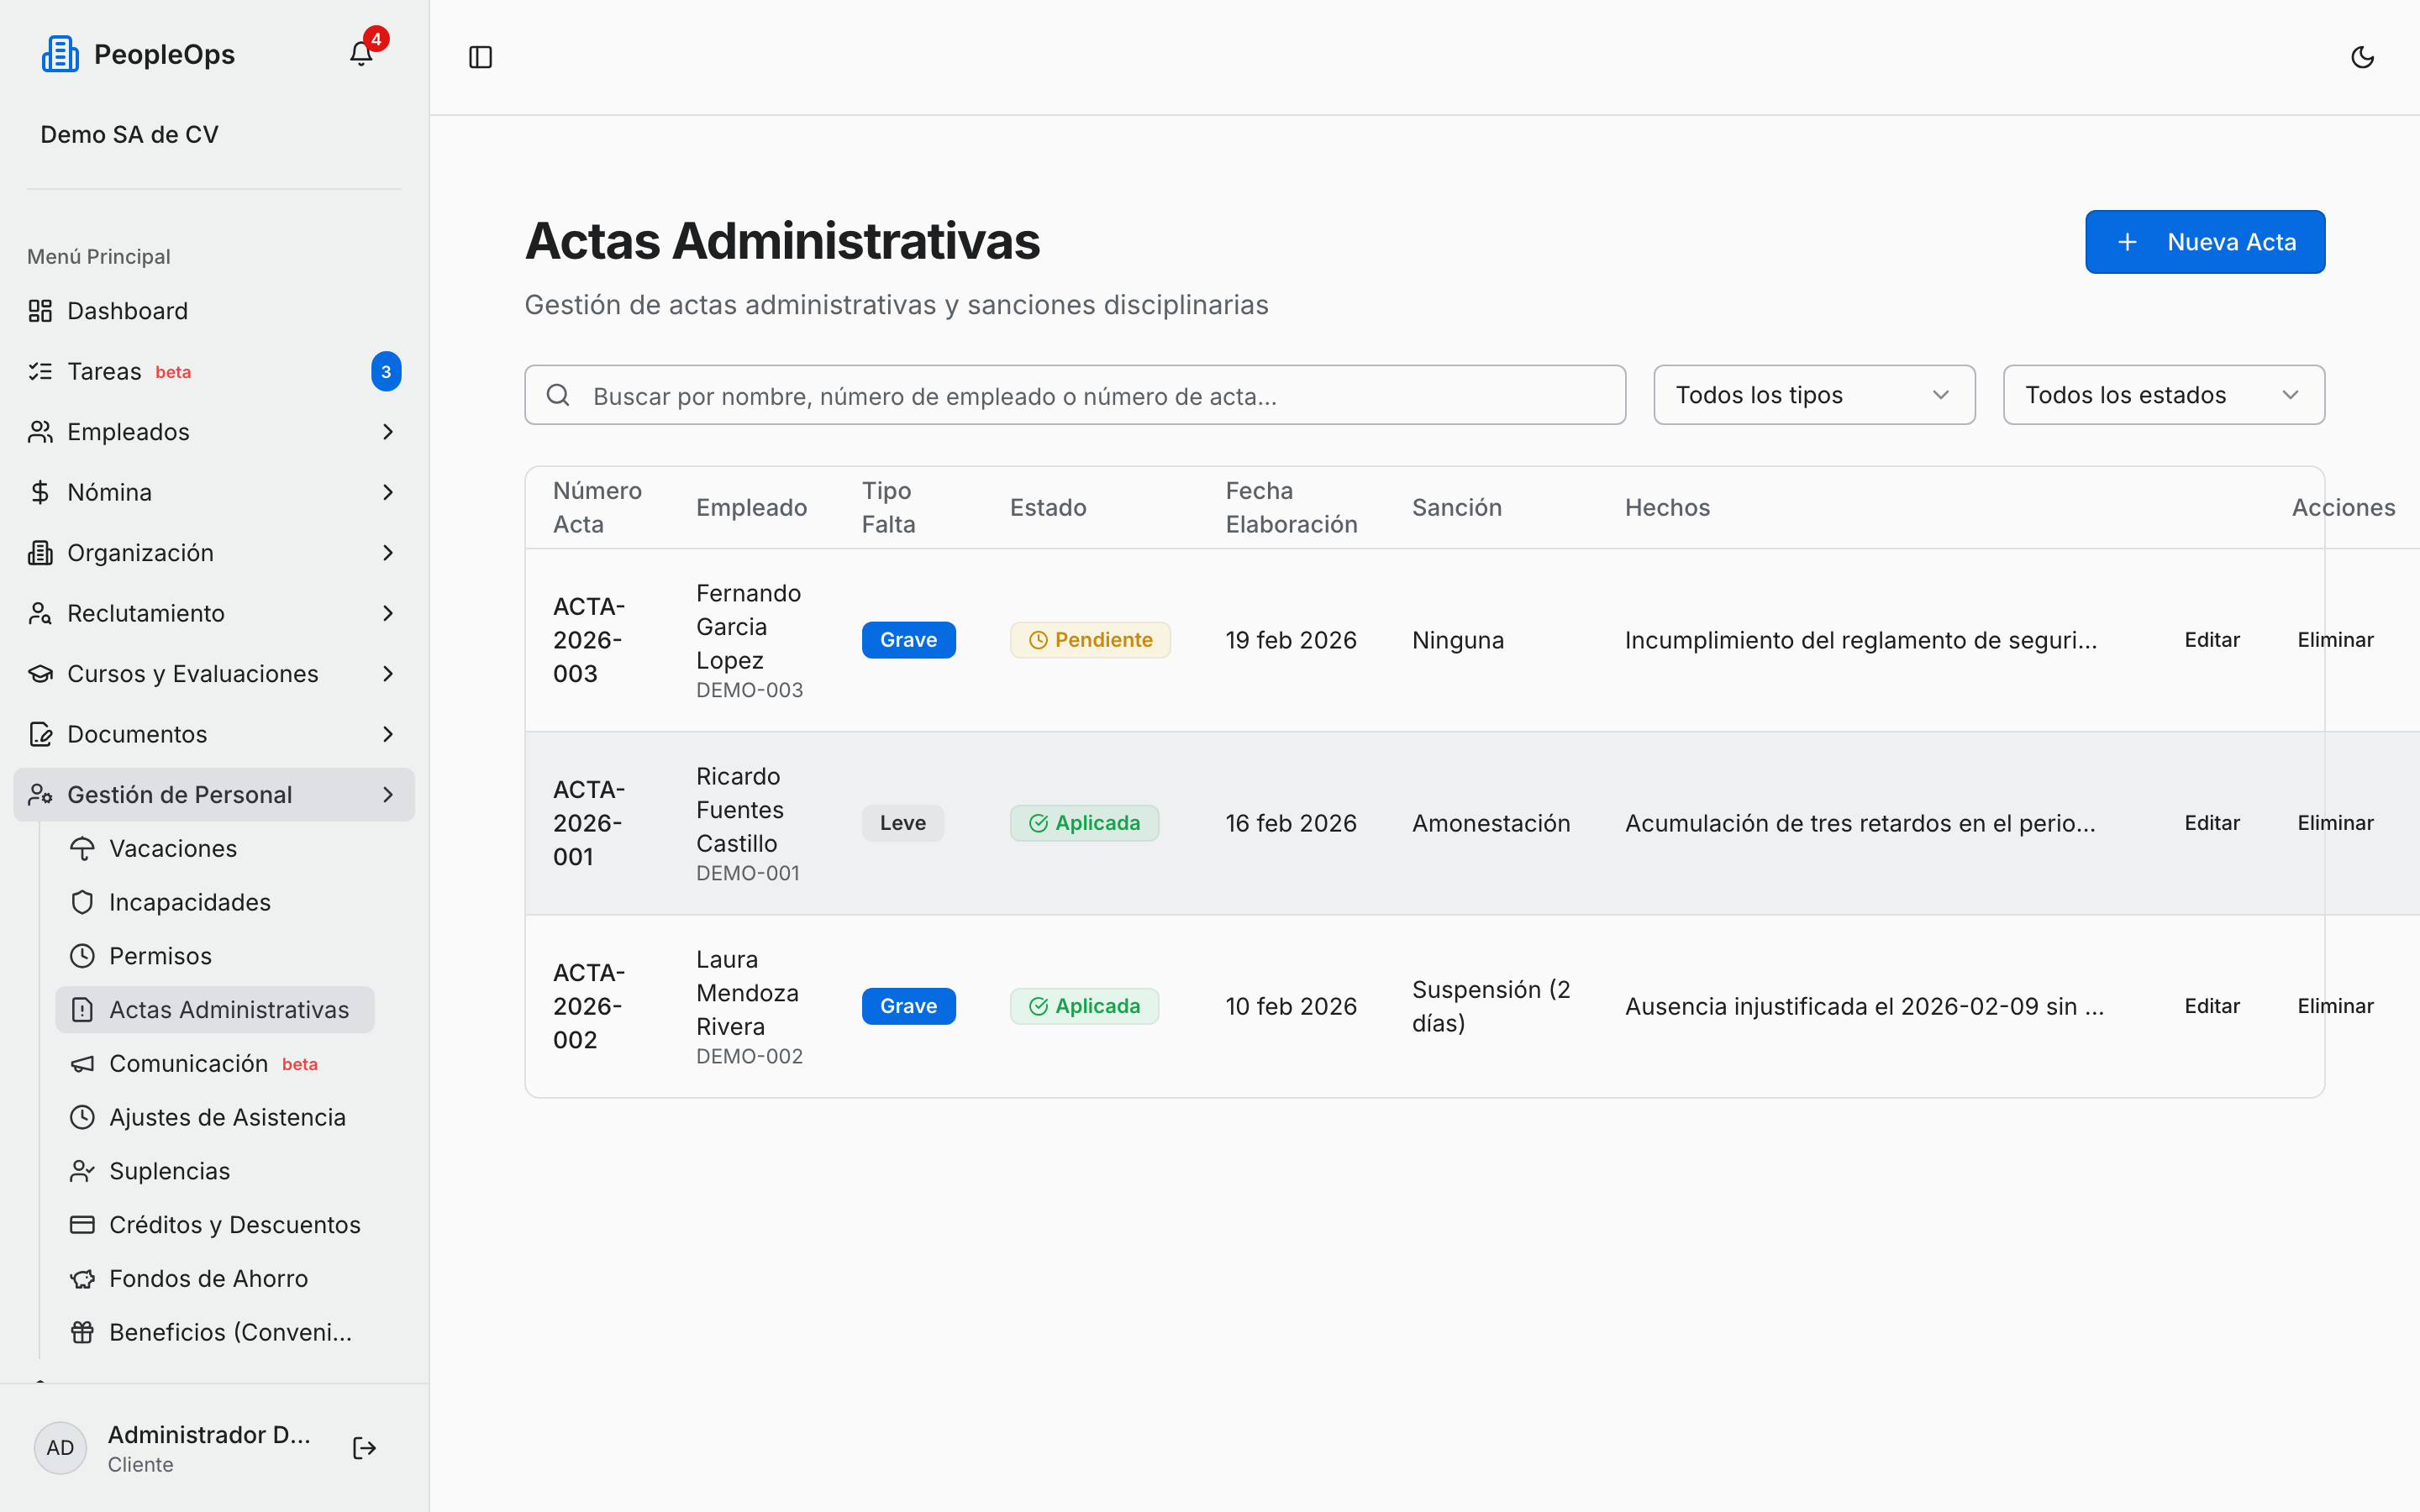Click the Pendiente status badge
Viewport: 2420px width, 1512px height.
click(x=1090, y=640)
